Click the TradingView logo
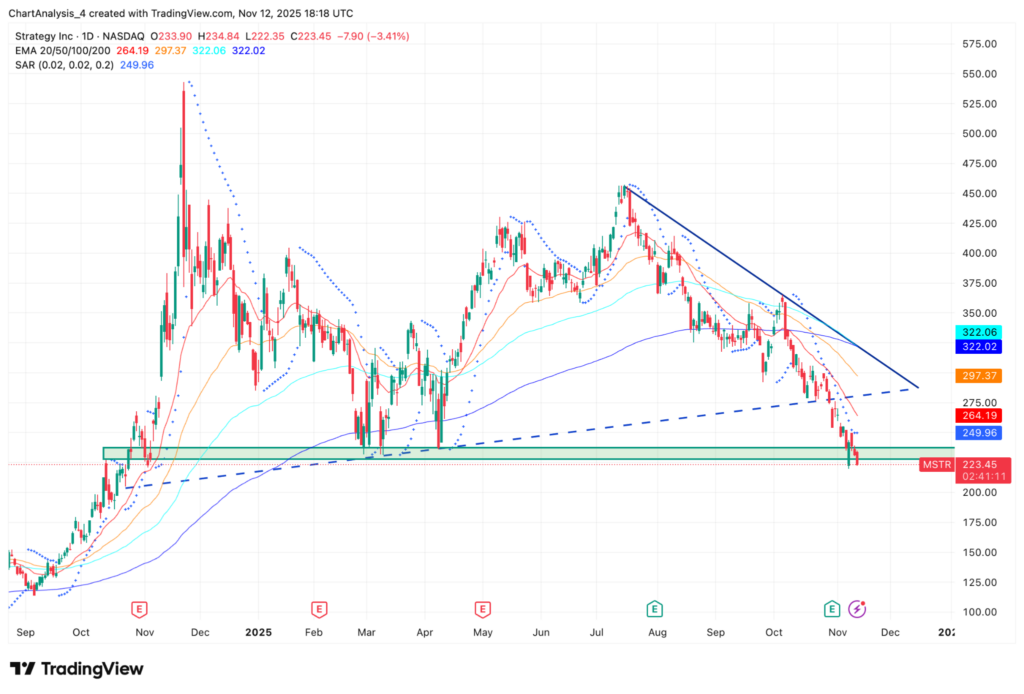 77,668
